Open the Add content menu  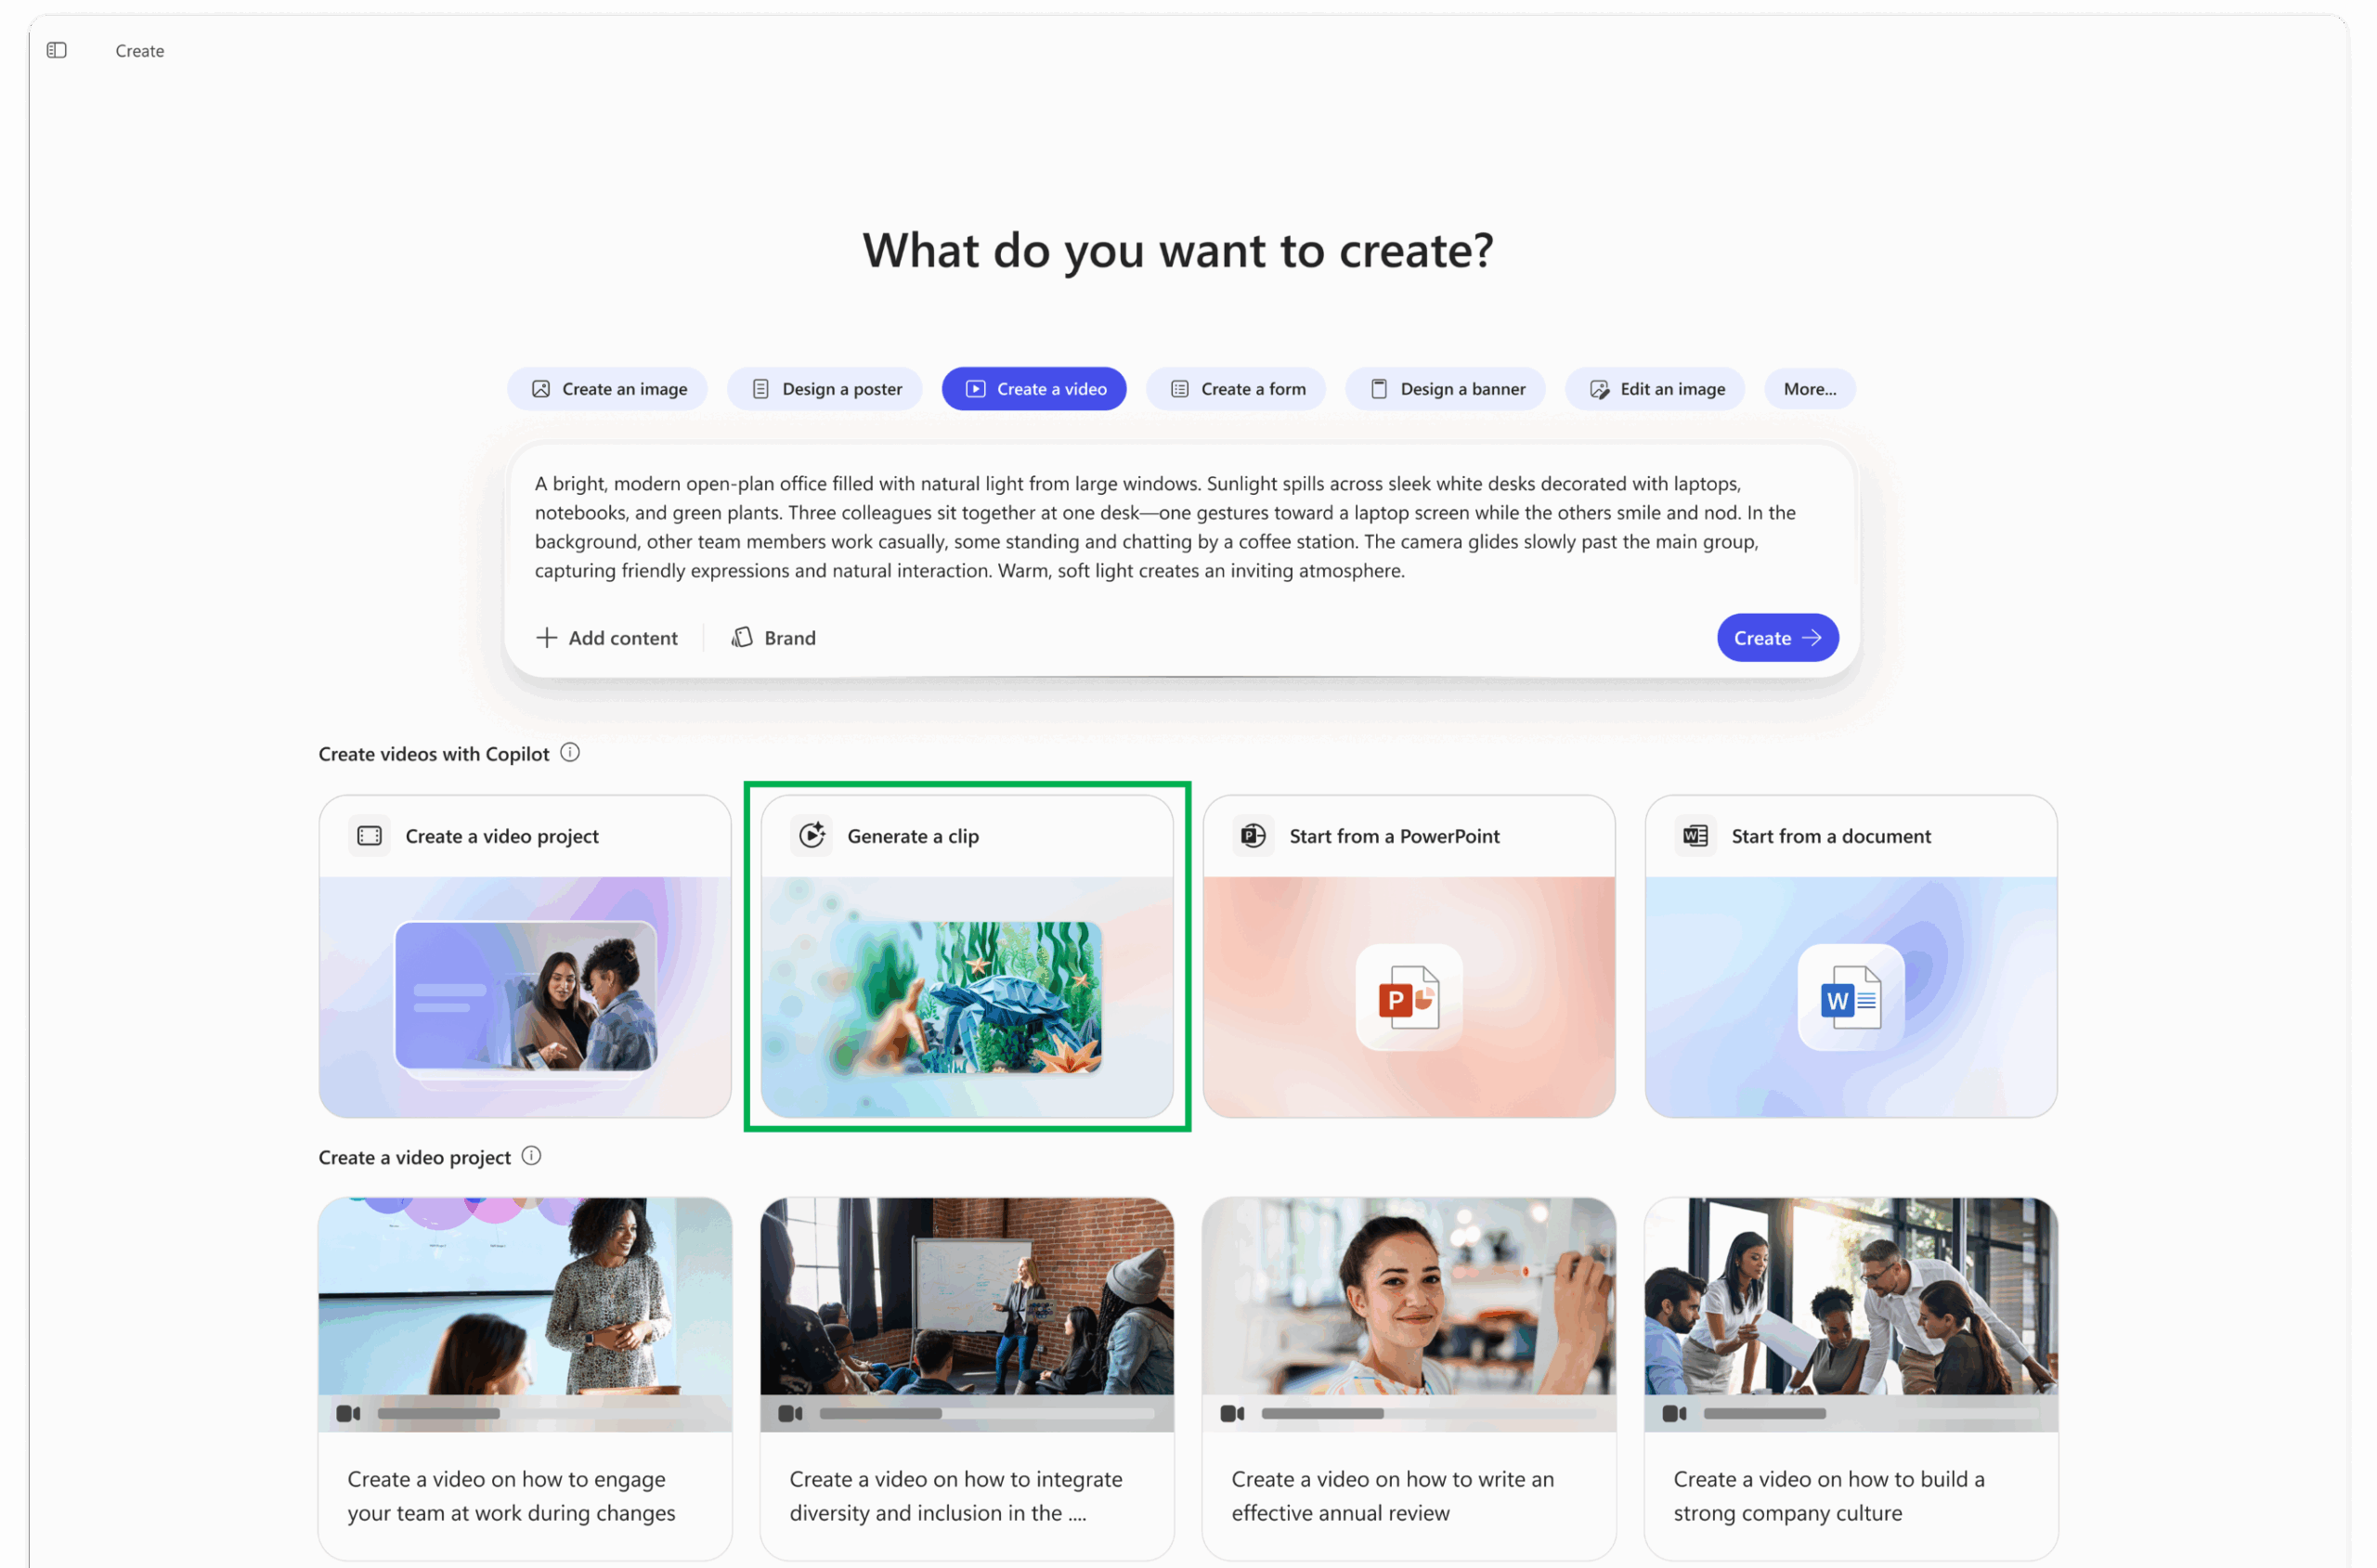click(607, 638)
